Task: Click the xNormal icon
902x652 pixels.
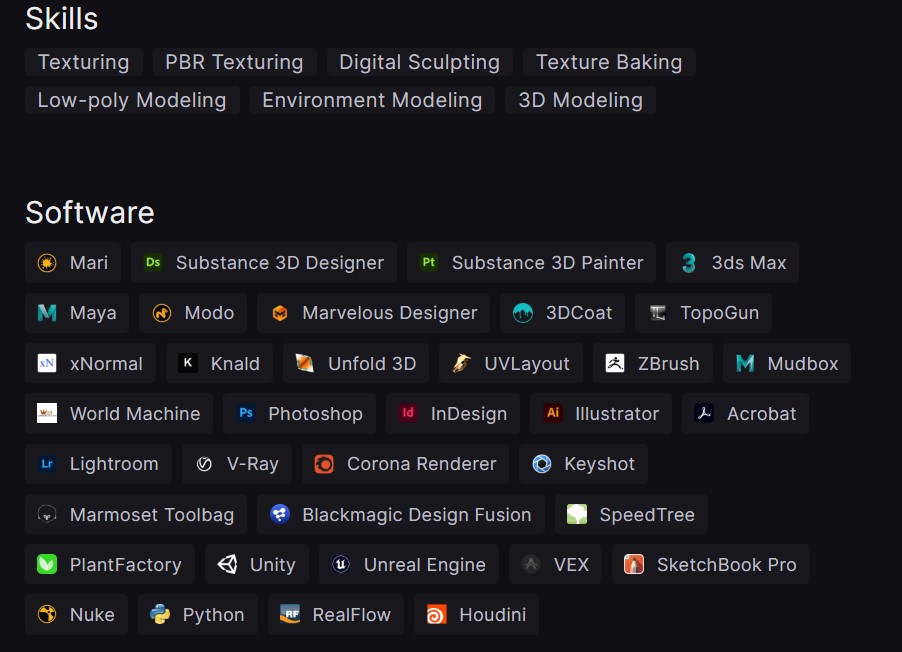Action: click(x=47, y=363)
